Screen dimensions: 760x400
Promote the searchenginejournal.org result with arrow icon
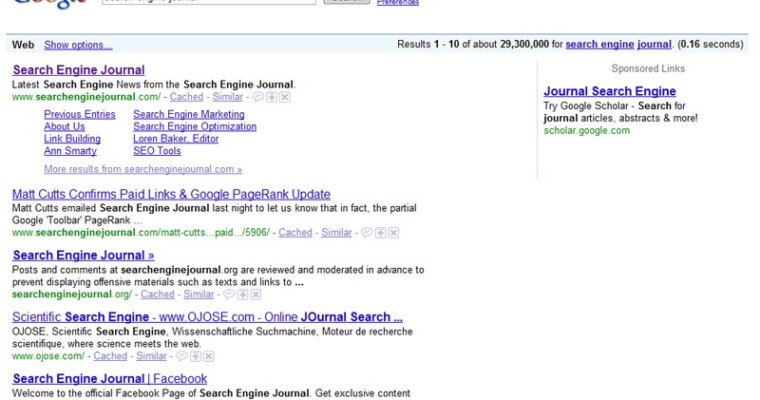coord(243,294)
